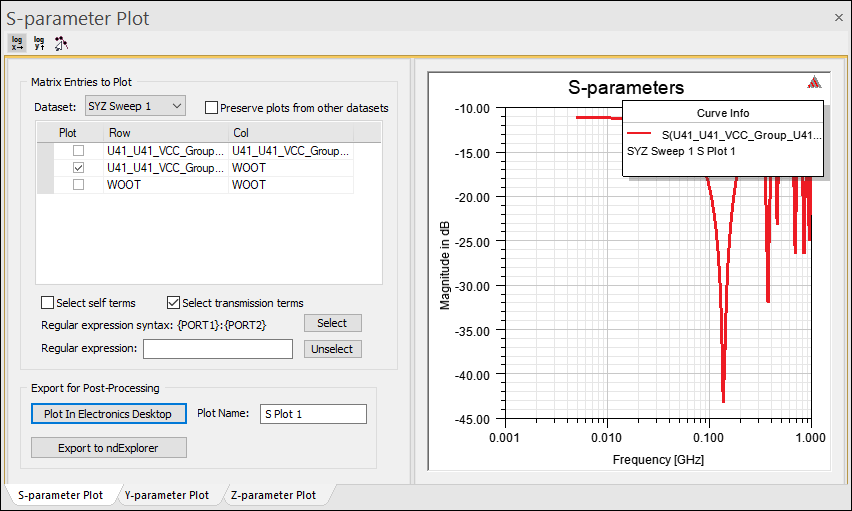Image resolution: width=852 pixels, height=511 pixels.
Task: Check the first U41 VCC Group row checkbox
Action: point(78,151)
